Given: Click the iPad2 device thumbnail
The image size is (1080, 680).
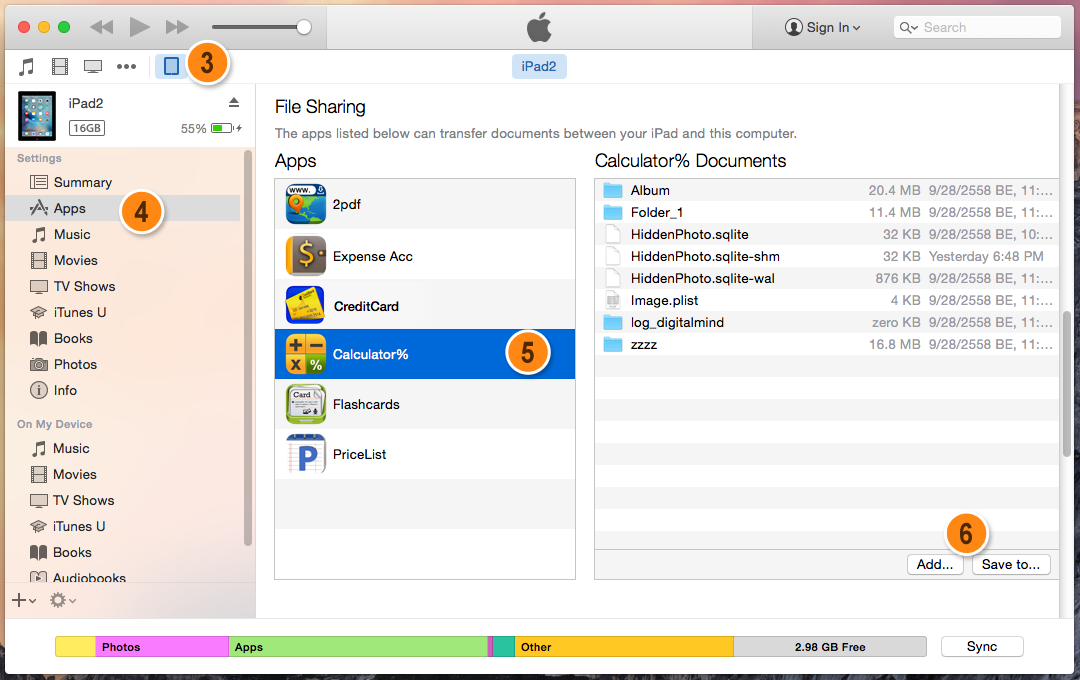Looking at the screenshot, I should point(37,116).
